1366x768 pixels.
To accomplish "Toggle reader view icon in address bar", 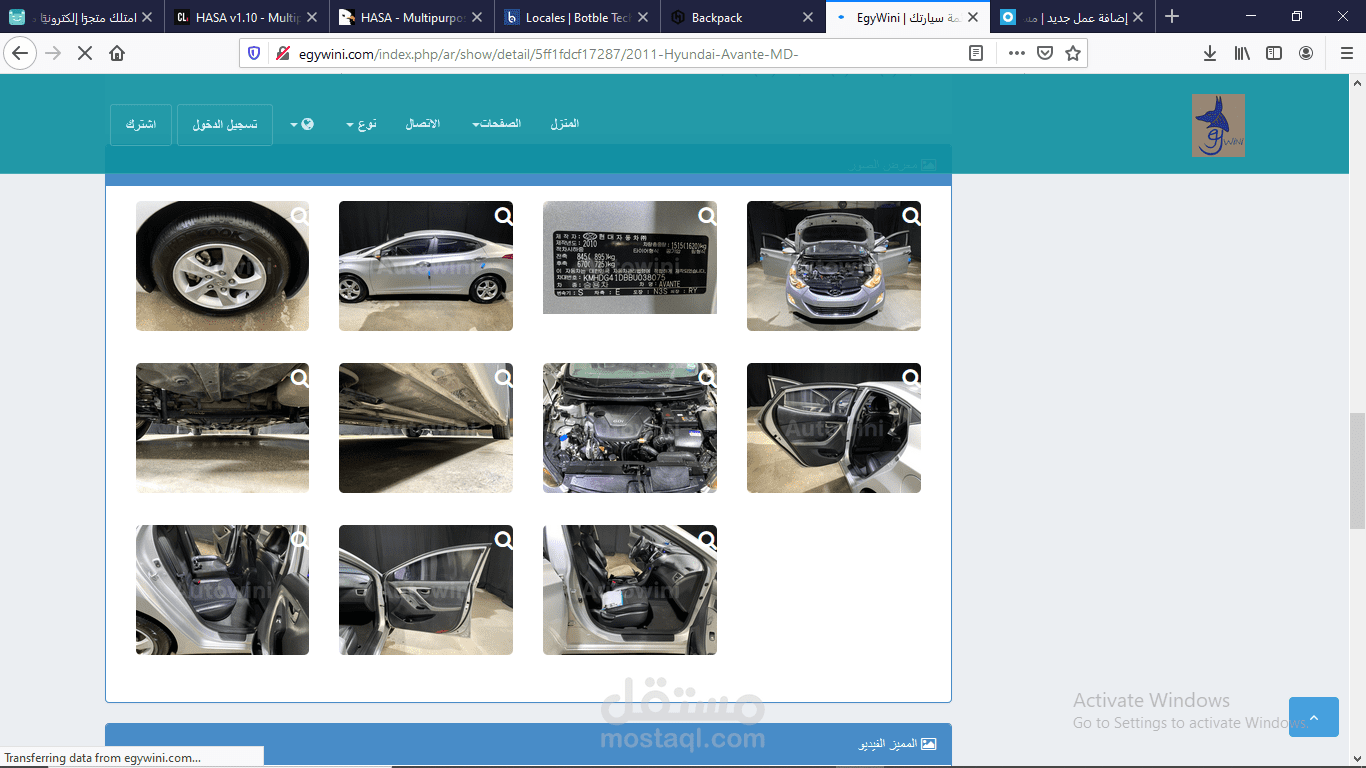I will (x=976, y=53).
